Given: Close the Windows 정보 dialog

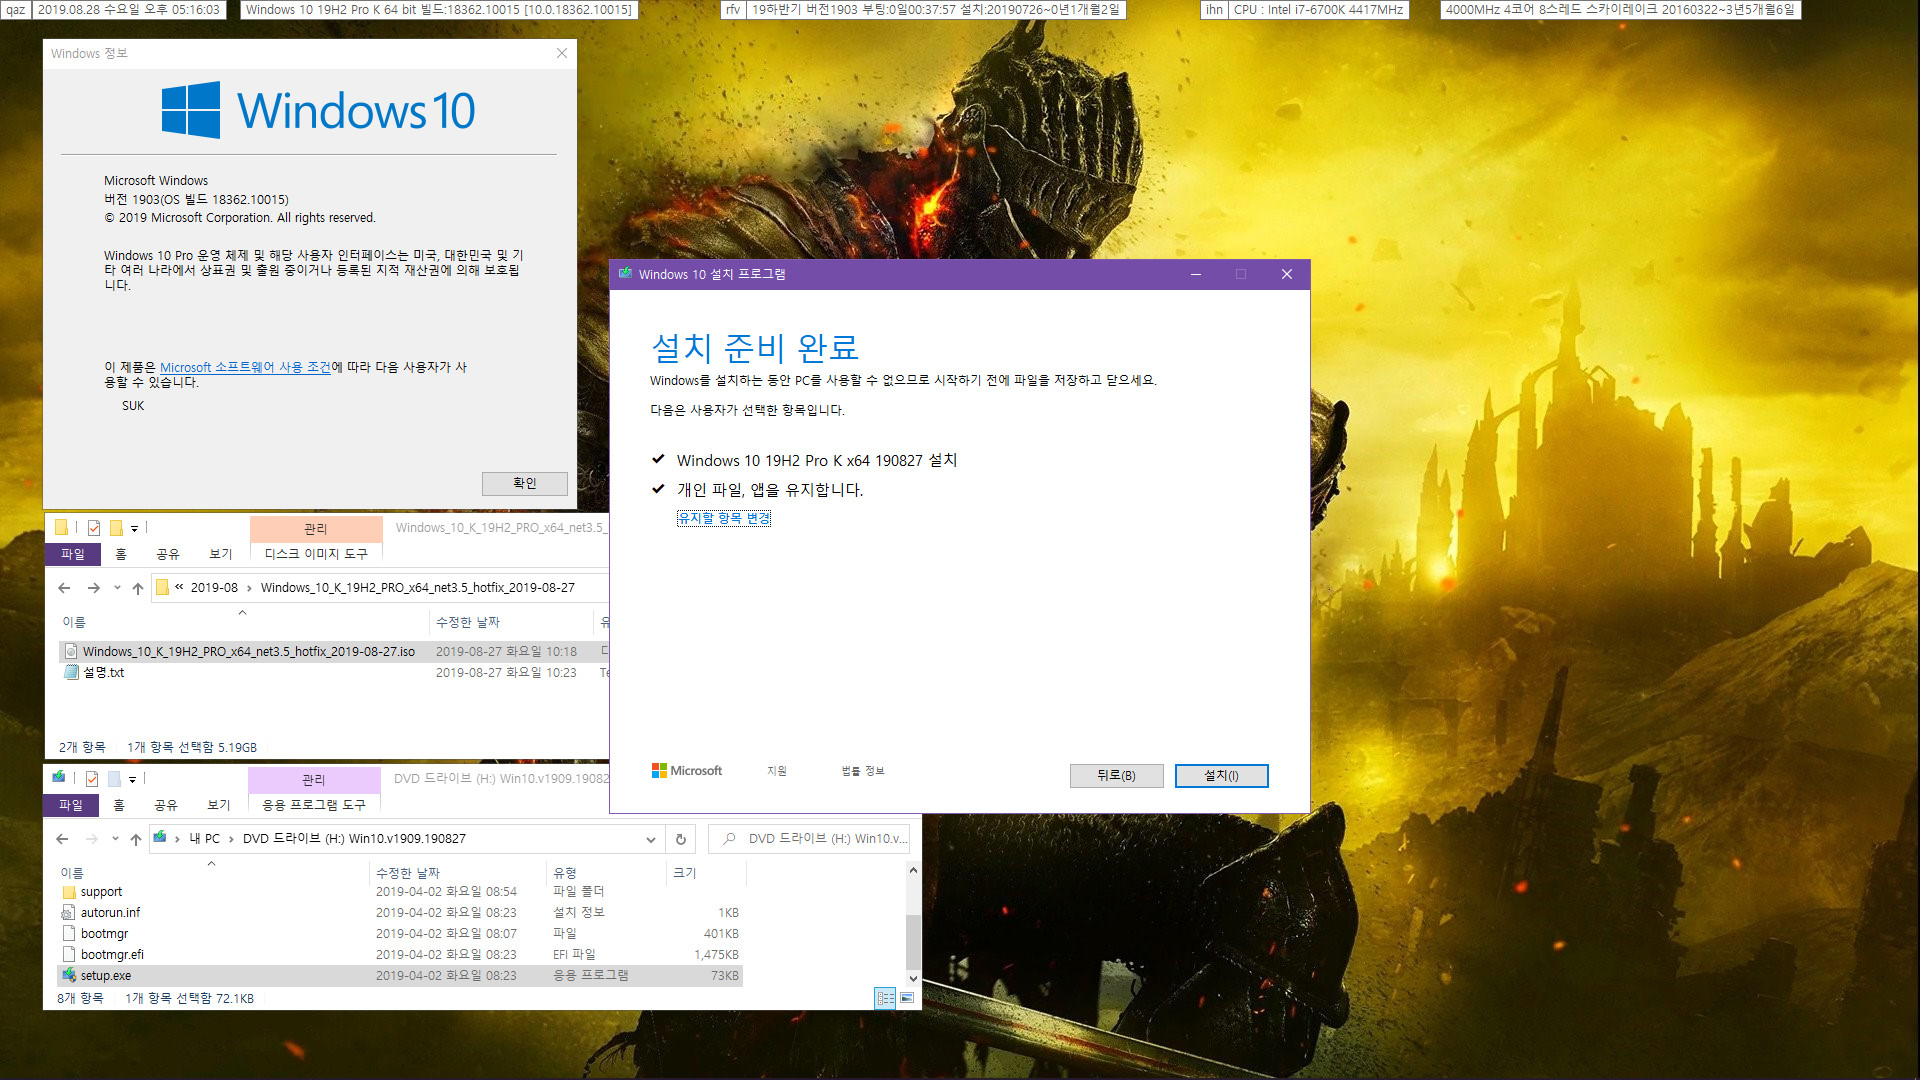Looking at the screenshot, I should tap(562, 53).
